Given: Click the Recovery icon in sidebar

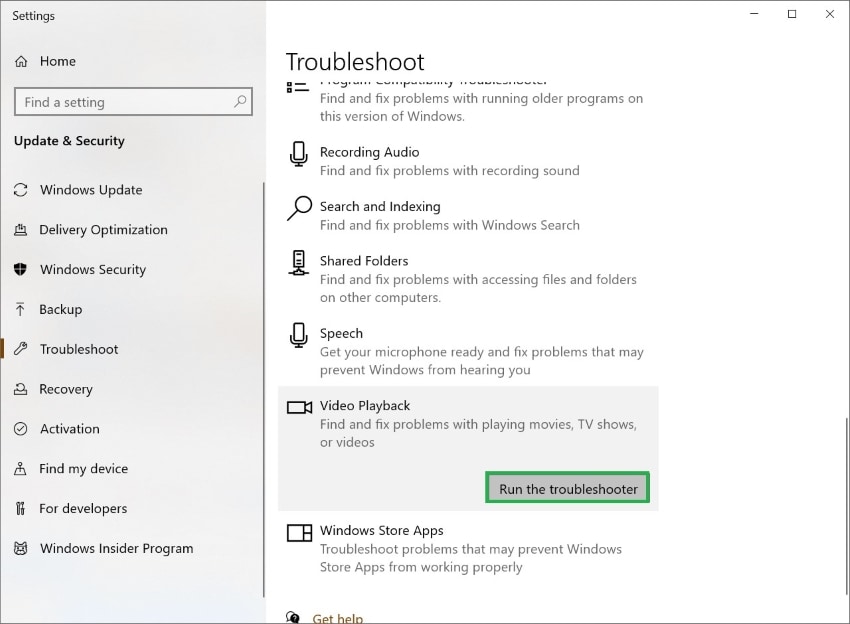Looking at the screenshot, I should pyautogui.click(x=21, y=390).
